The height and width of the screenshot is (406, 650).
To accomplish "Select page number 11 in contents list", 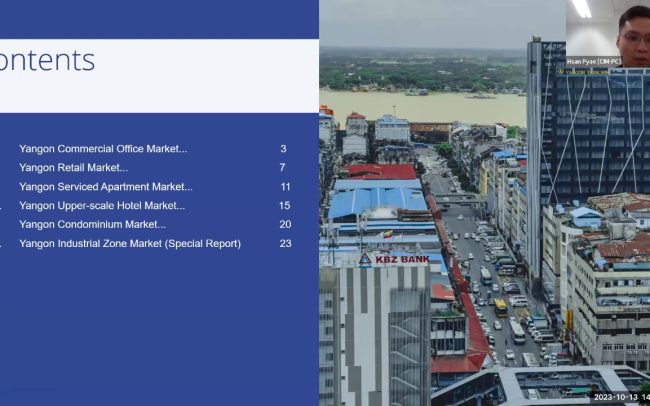I will point(285,187).
